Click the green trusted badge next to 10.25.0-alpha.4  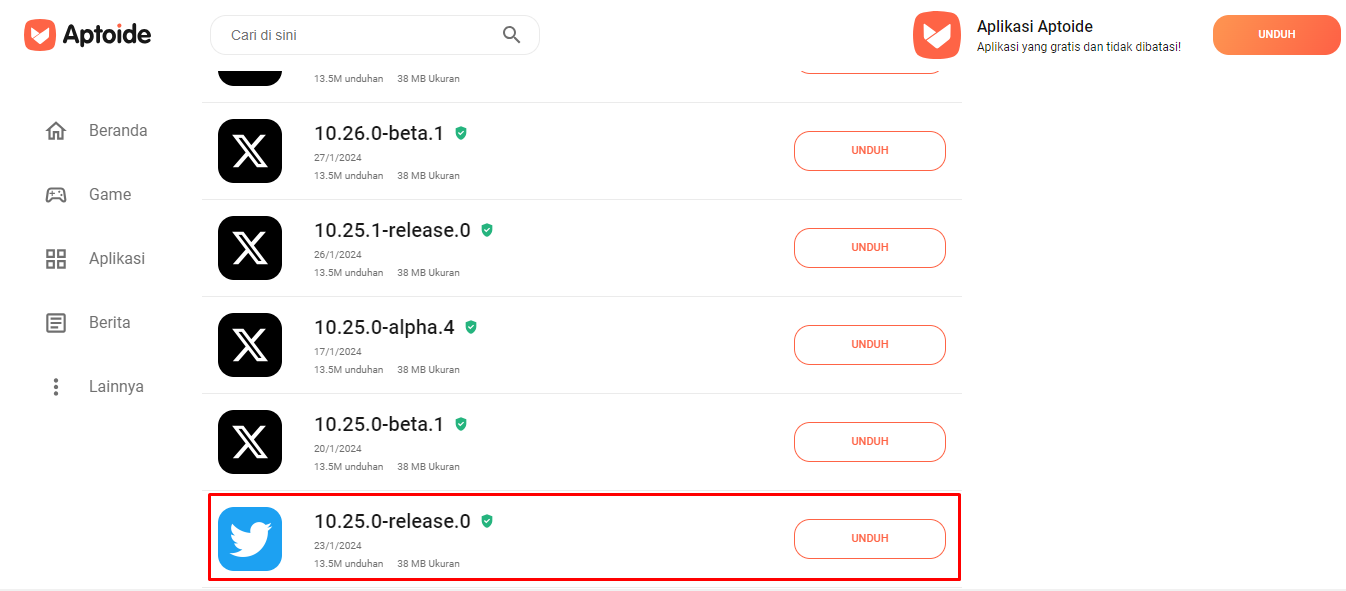pyautogui.click(x=471, y=327)
